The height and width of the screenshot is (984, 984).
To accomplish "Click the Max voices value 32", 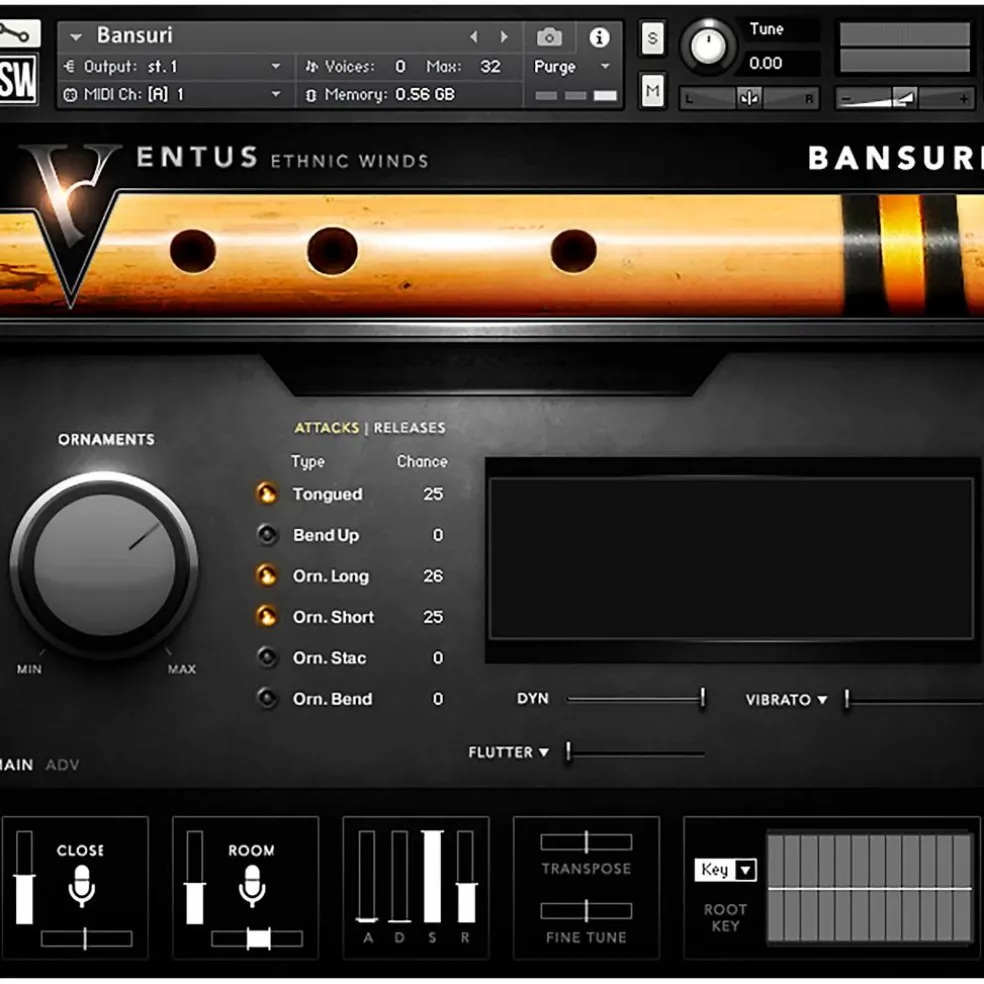I will [490, 67].
